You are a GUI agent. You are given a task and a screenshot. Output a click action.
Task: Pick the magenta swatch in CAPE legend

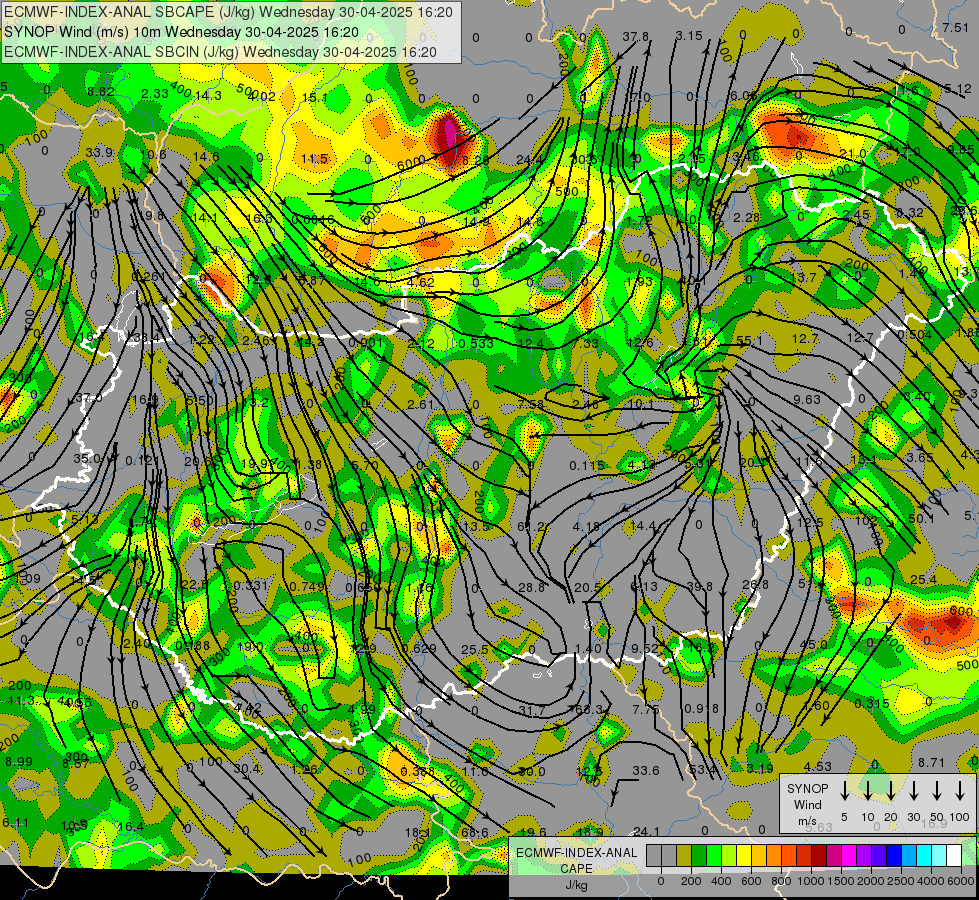click(x=849, y=855)
